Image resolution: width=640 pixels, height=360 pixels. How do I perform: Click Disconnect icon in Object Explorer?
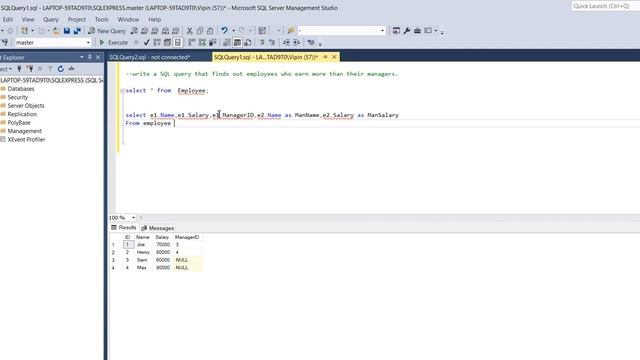click(x=29, y=69)
